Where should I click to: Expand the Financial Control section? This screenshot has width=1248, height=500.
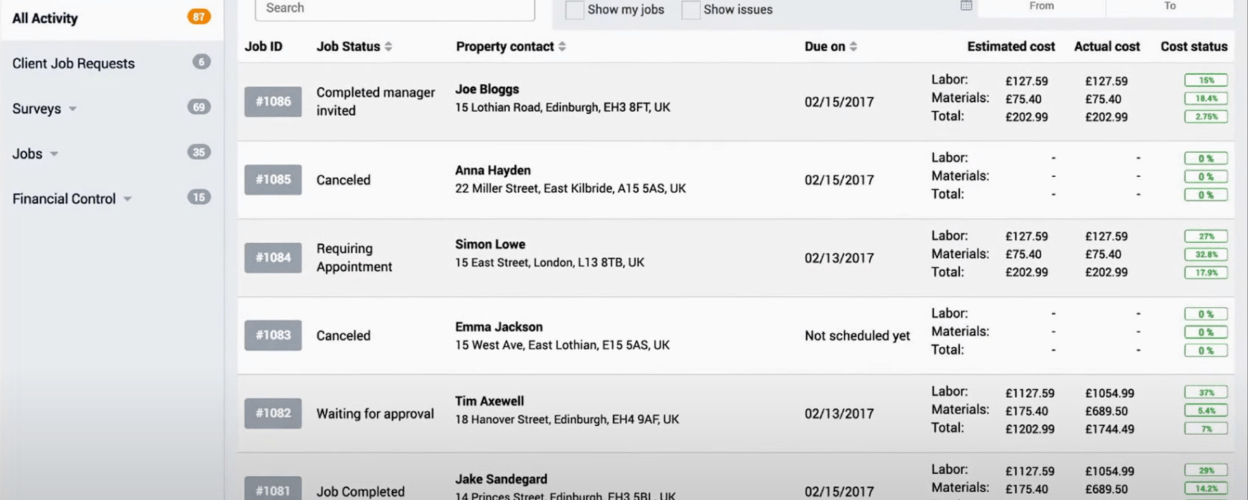[127, 199]
